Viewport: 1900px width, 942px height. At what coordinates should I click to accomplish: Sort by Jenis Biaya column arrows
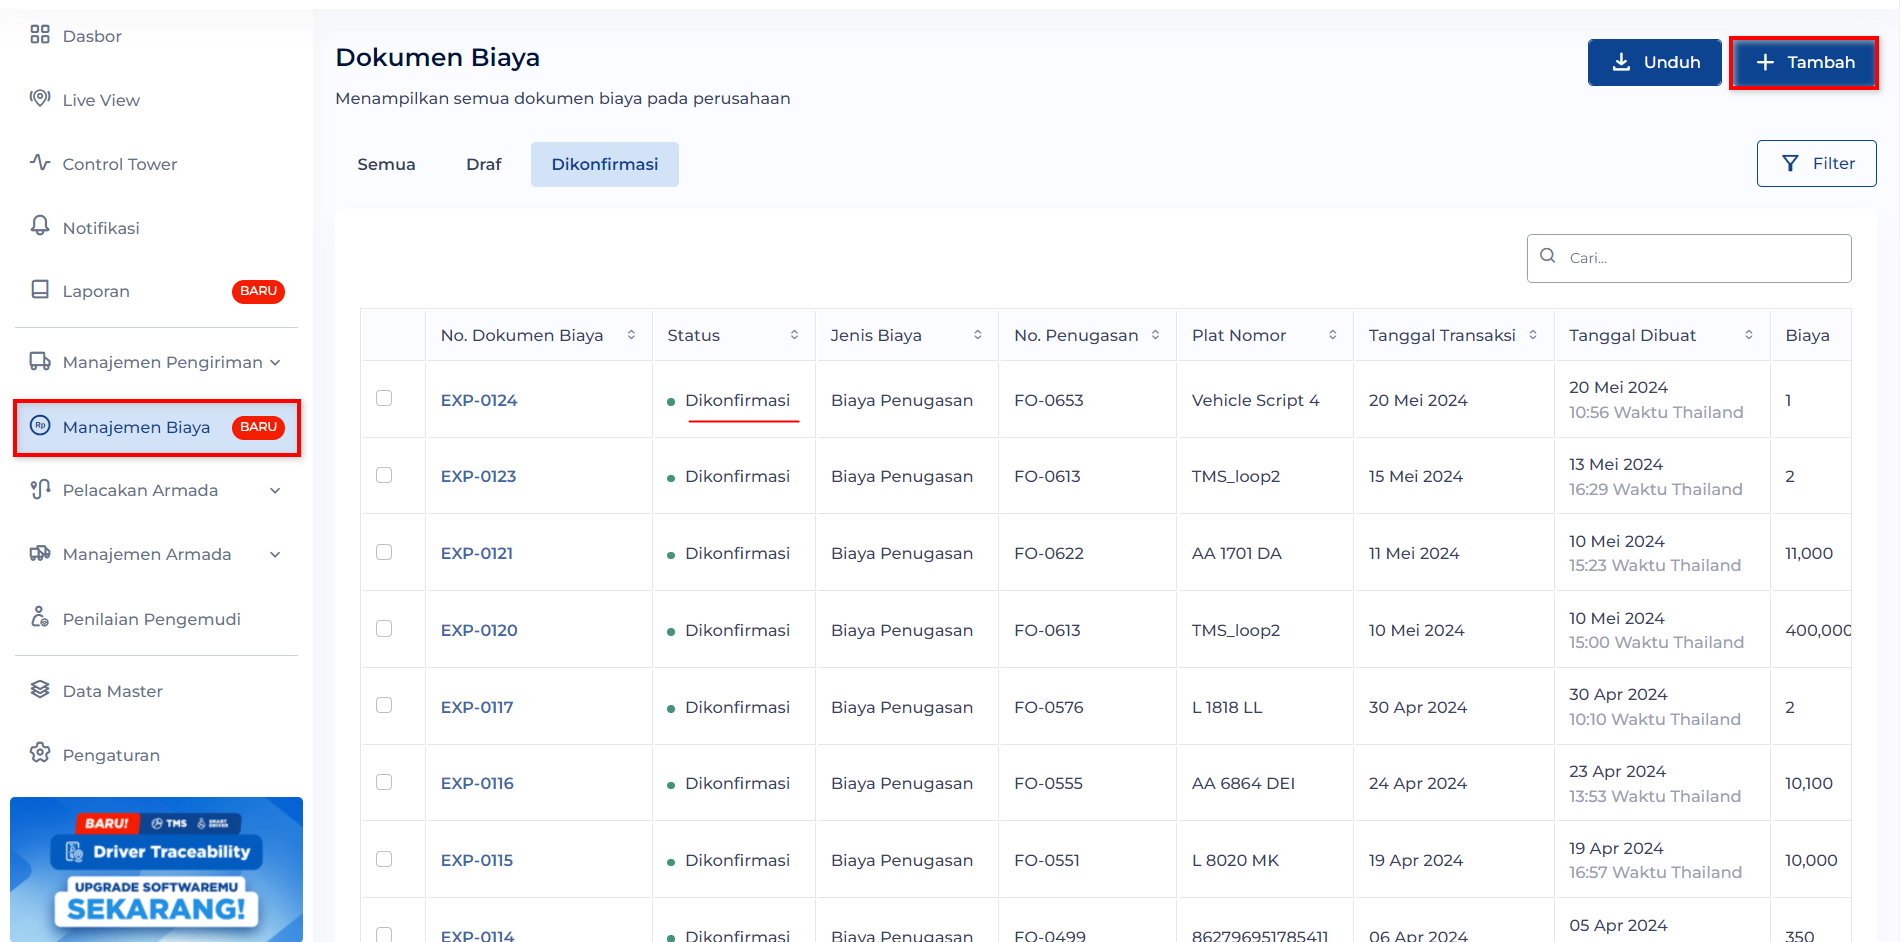(977, 335)
